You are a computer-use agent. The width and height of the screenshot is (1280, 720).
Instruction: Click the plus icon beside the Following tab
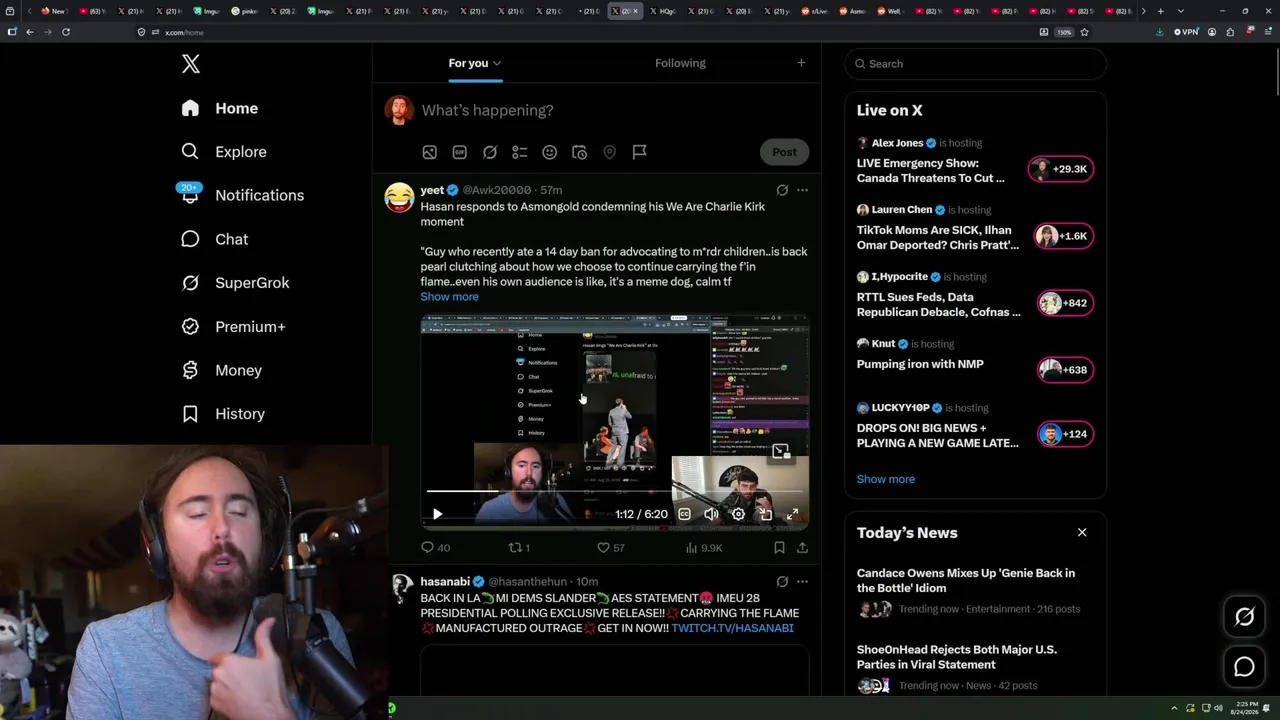click(x=801, y=63)
